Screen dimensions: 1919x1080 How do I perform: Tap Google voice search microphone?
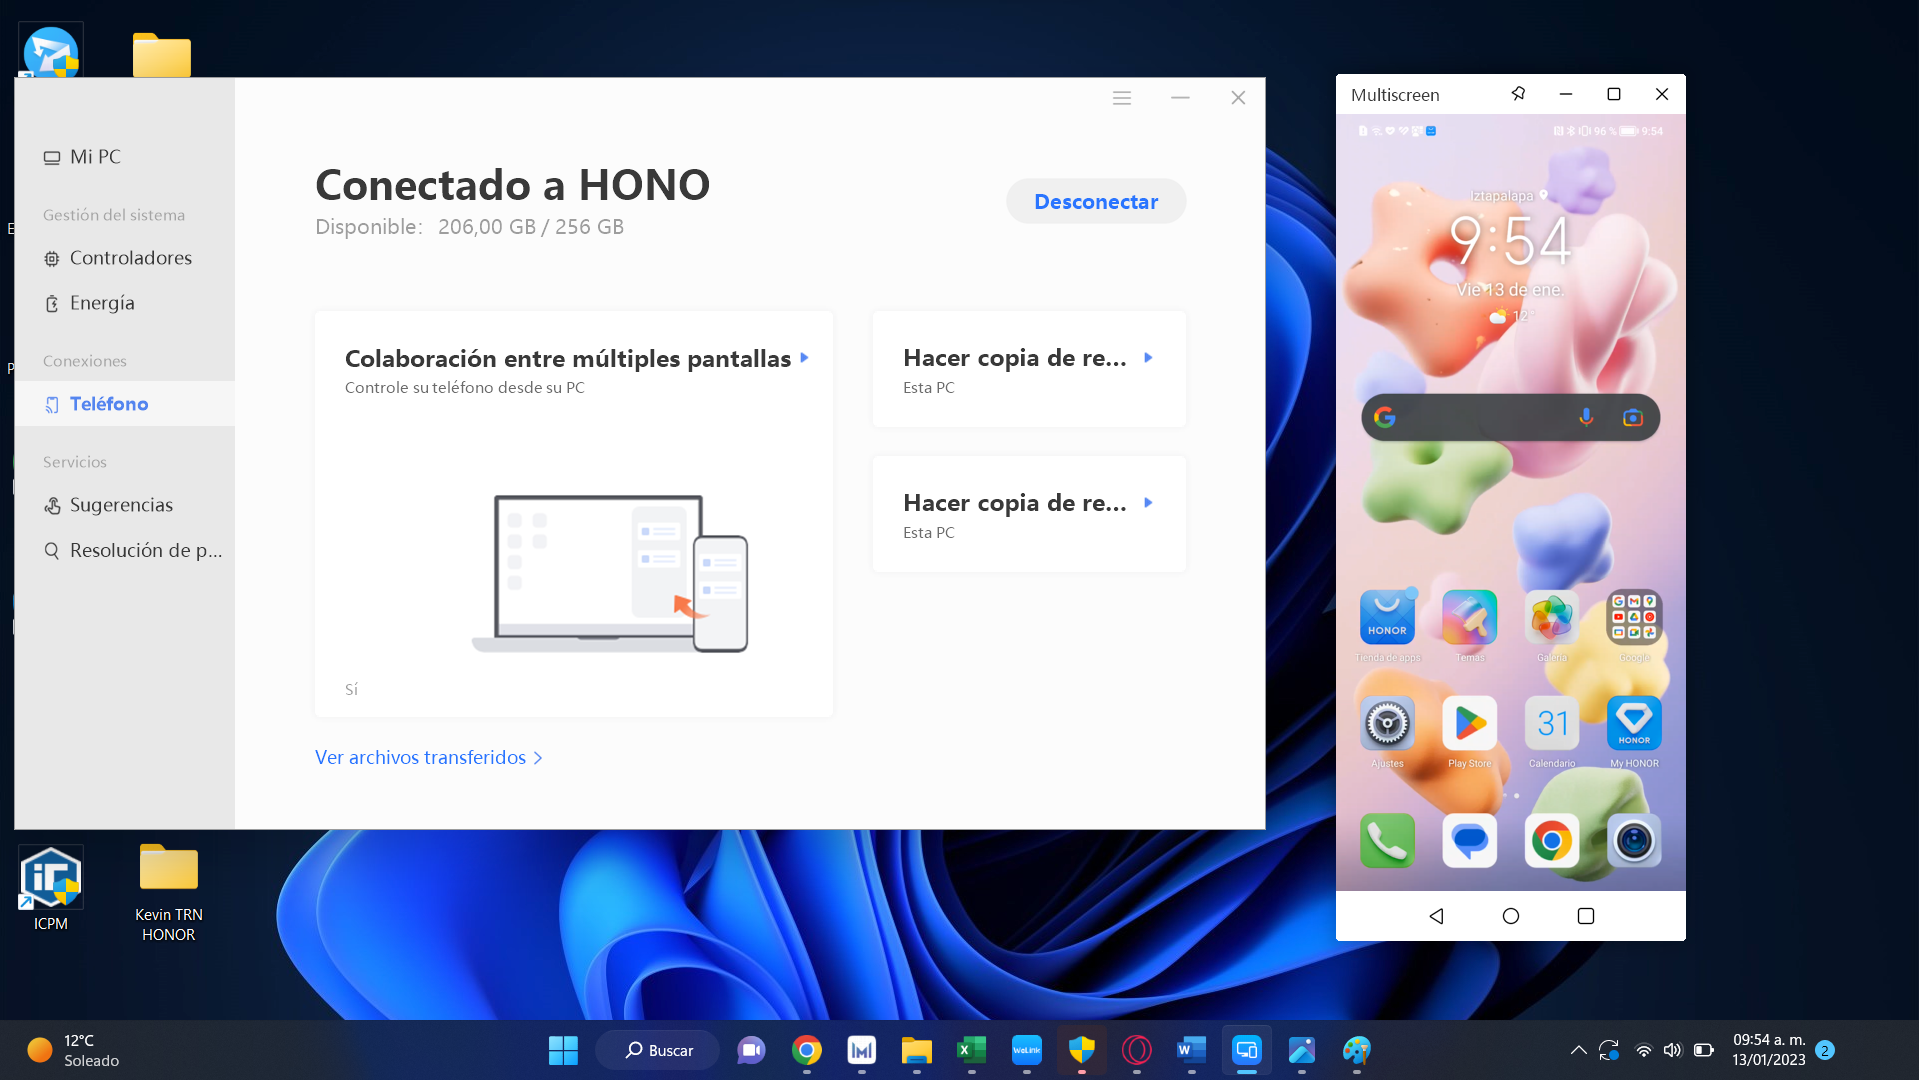point(1586,418)
